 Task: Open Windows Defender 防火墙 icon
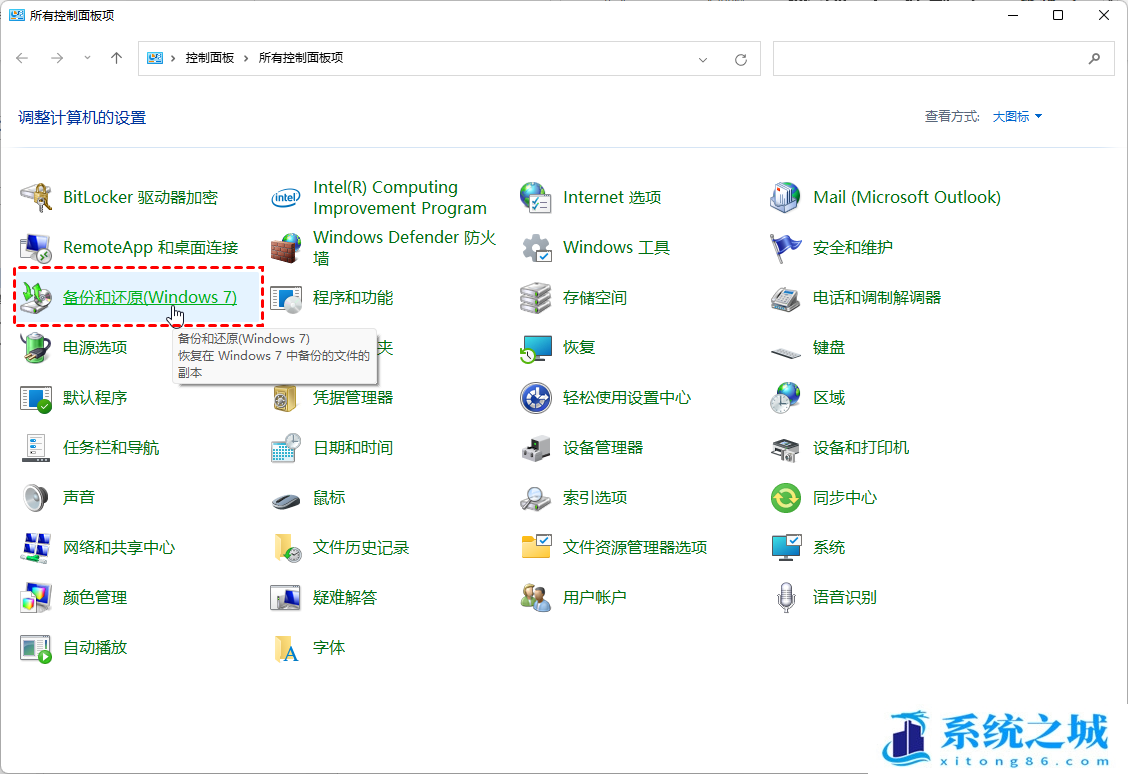(286, 247)
